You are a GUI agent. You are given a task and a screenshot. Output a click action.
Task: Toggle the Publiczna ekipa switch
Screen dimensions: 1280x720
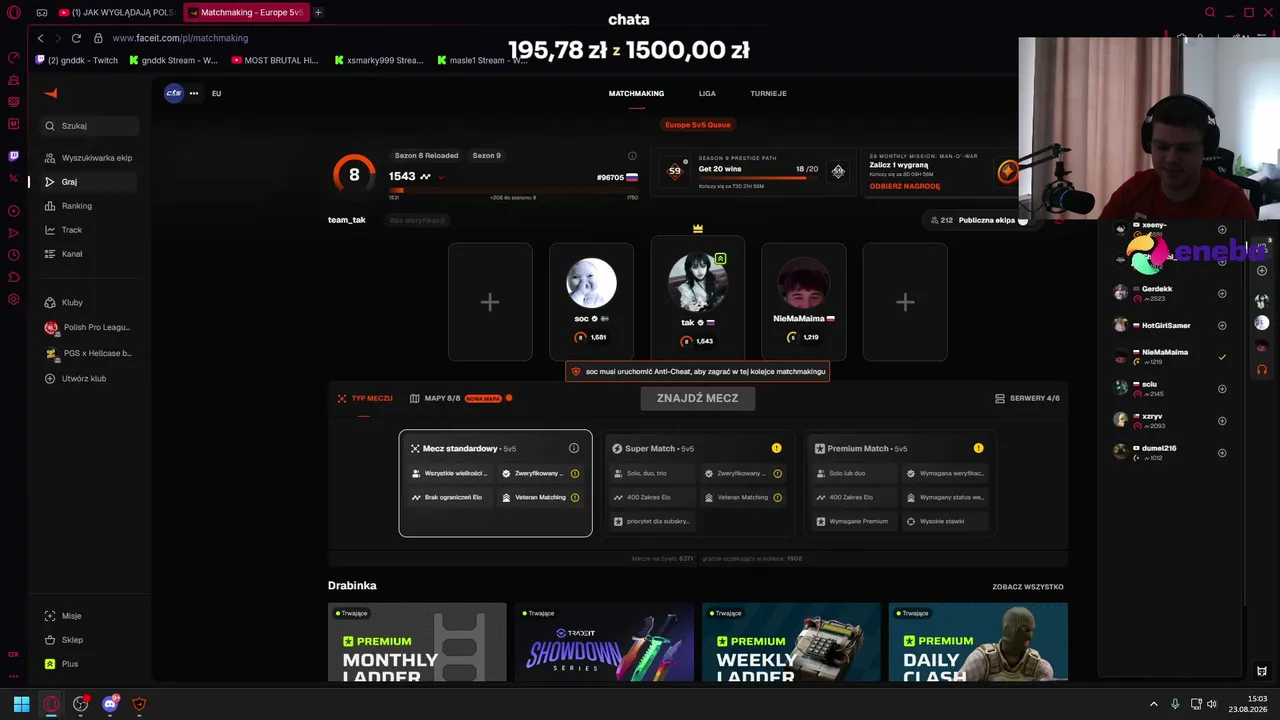[1022, 220]
